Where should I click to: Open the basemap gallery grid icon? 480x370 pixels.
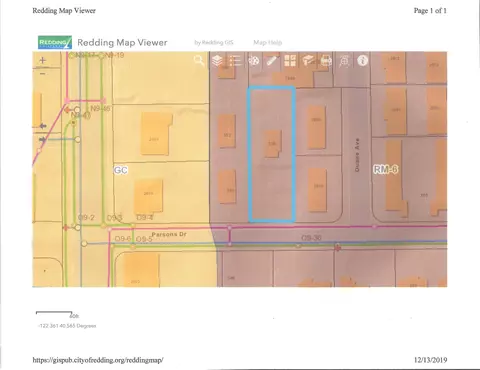pyautogui.click(x=290, y=61)
